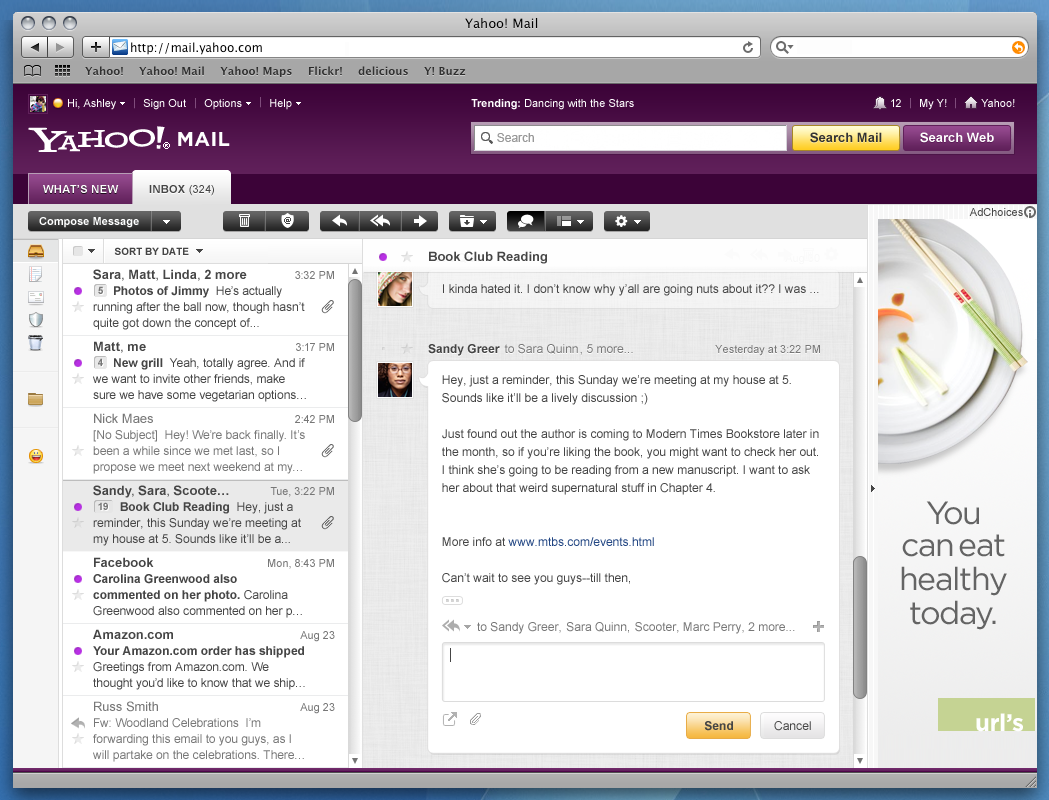Click the Send button
1049x800 pixels.
pyautogui.click(x=719, y=726)
